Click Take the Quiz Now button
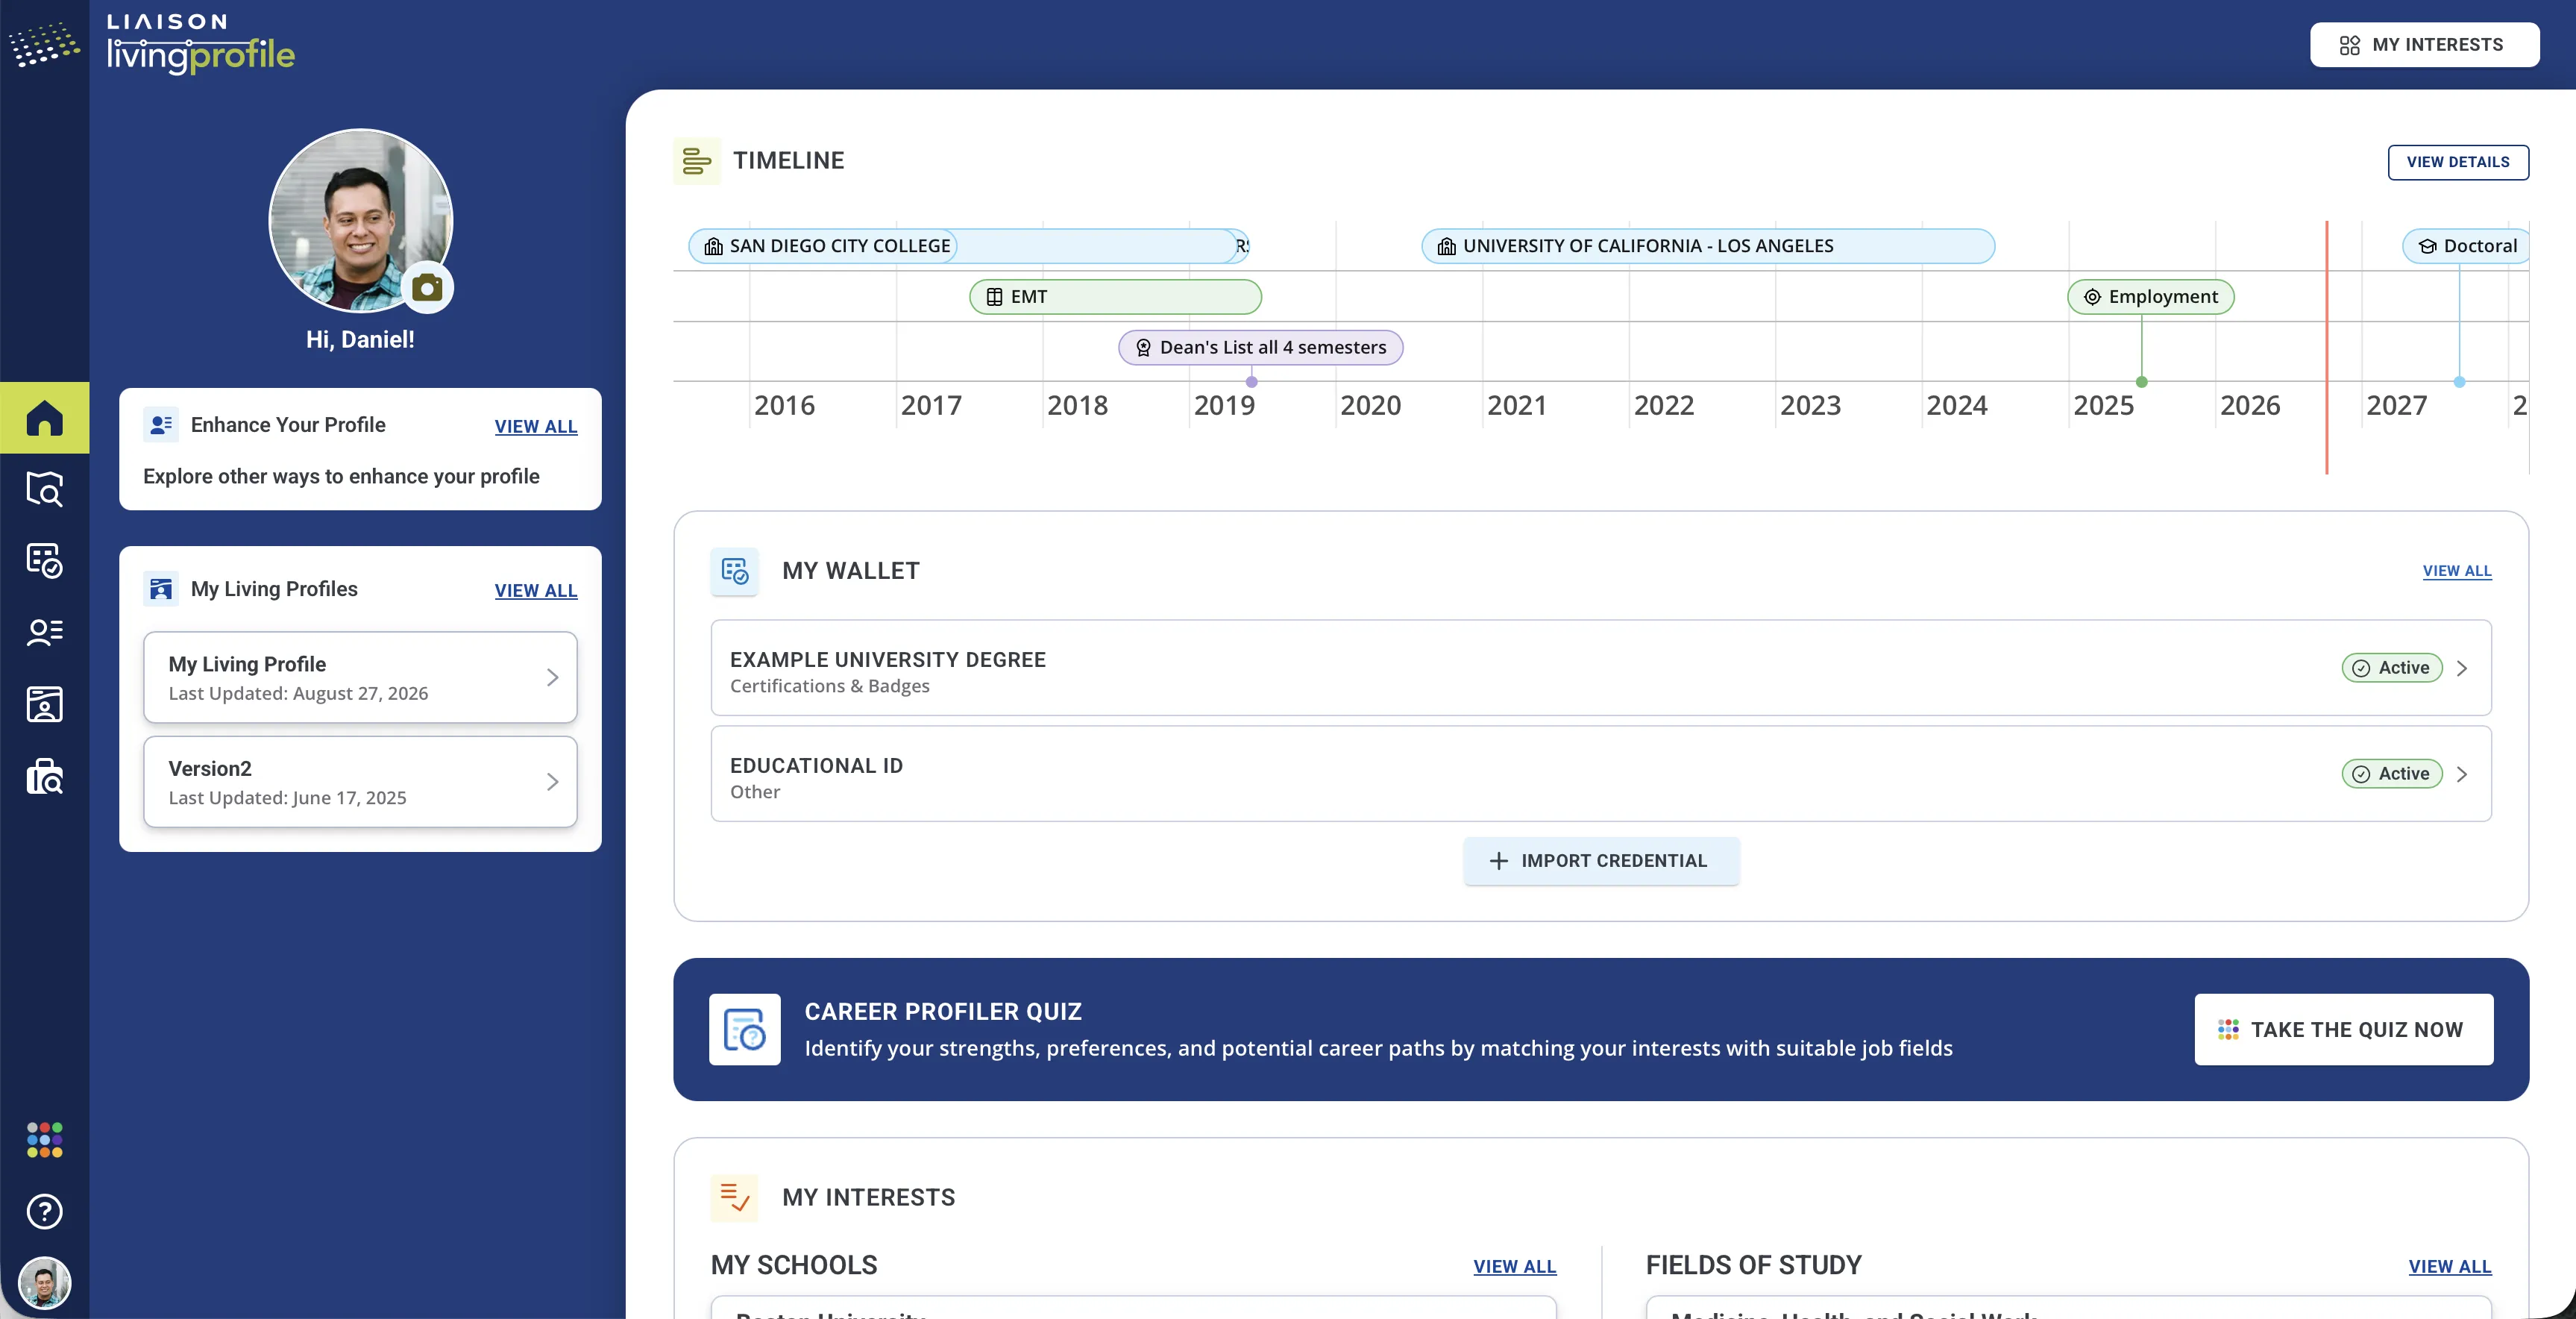Screen dimensions: 2576x1319 click(x=2343, y=1030)
